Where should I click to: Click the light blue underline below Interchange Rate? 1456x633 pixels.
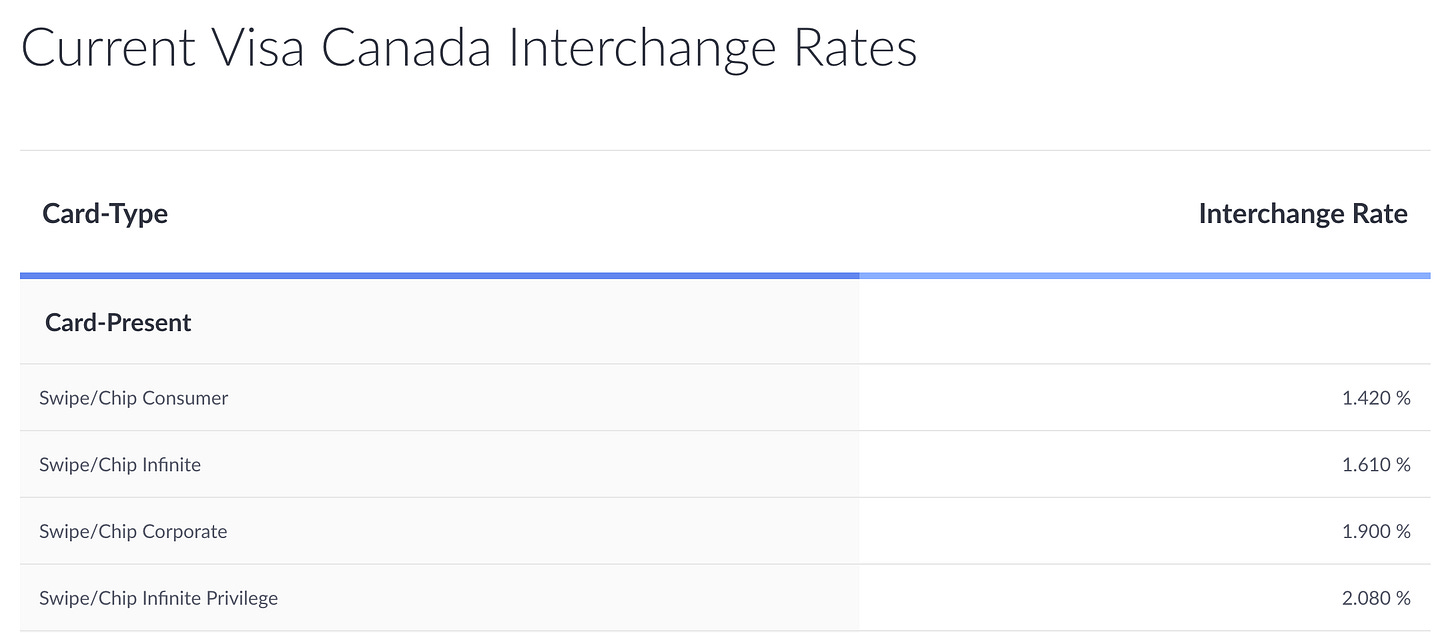1145,275
